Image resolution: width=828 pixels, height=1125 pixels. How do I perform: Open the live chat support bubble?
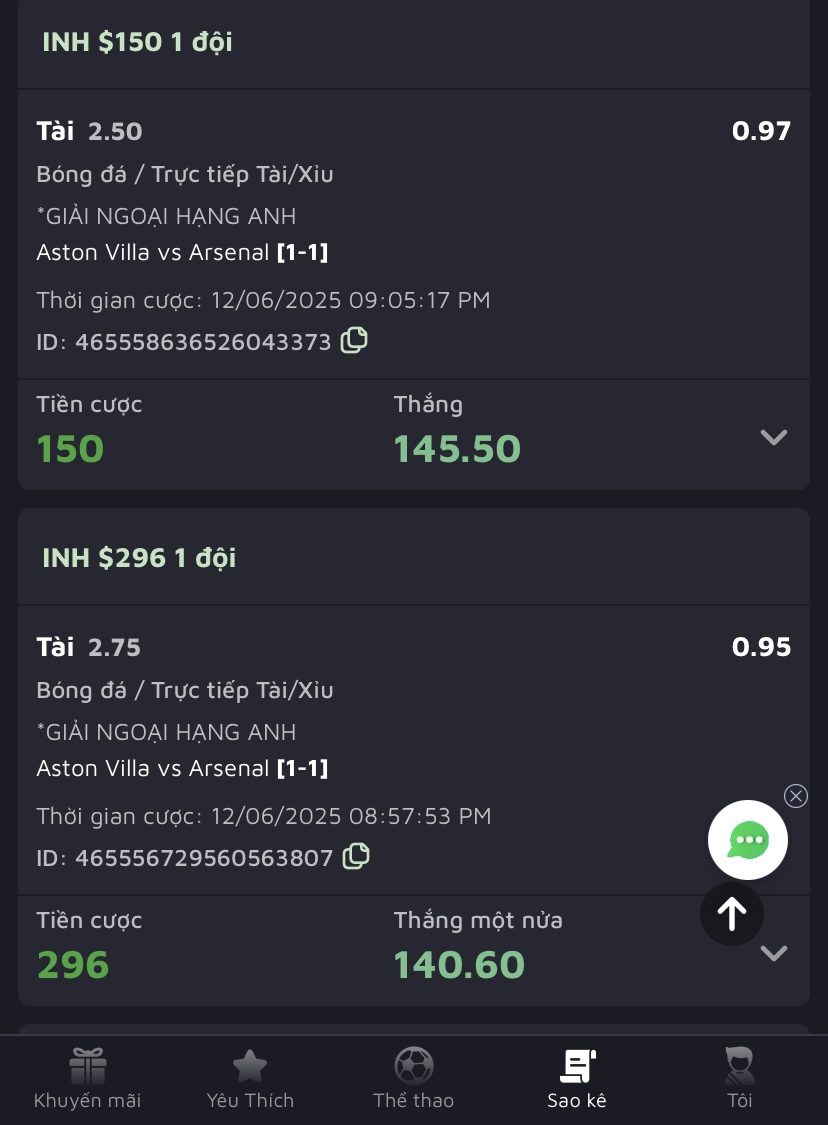coord(748,840)
